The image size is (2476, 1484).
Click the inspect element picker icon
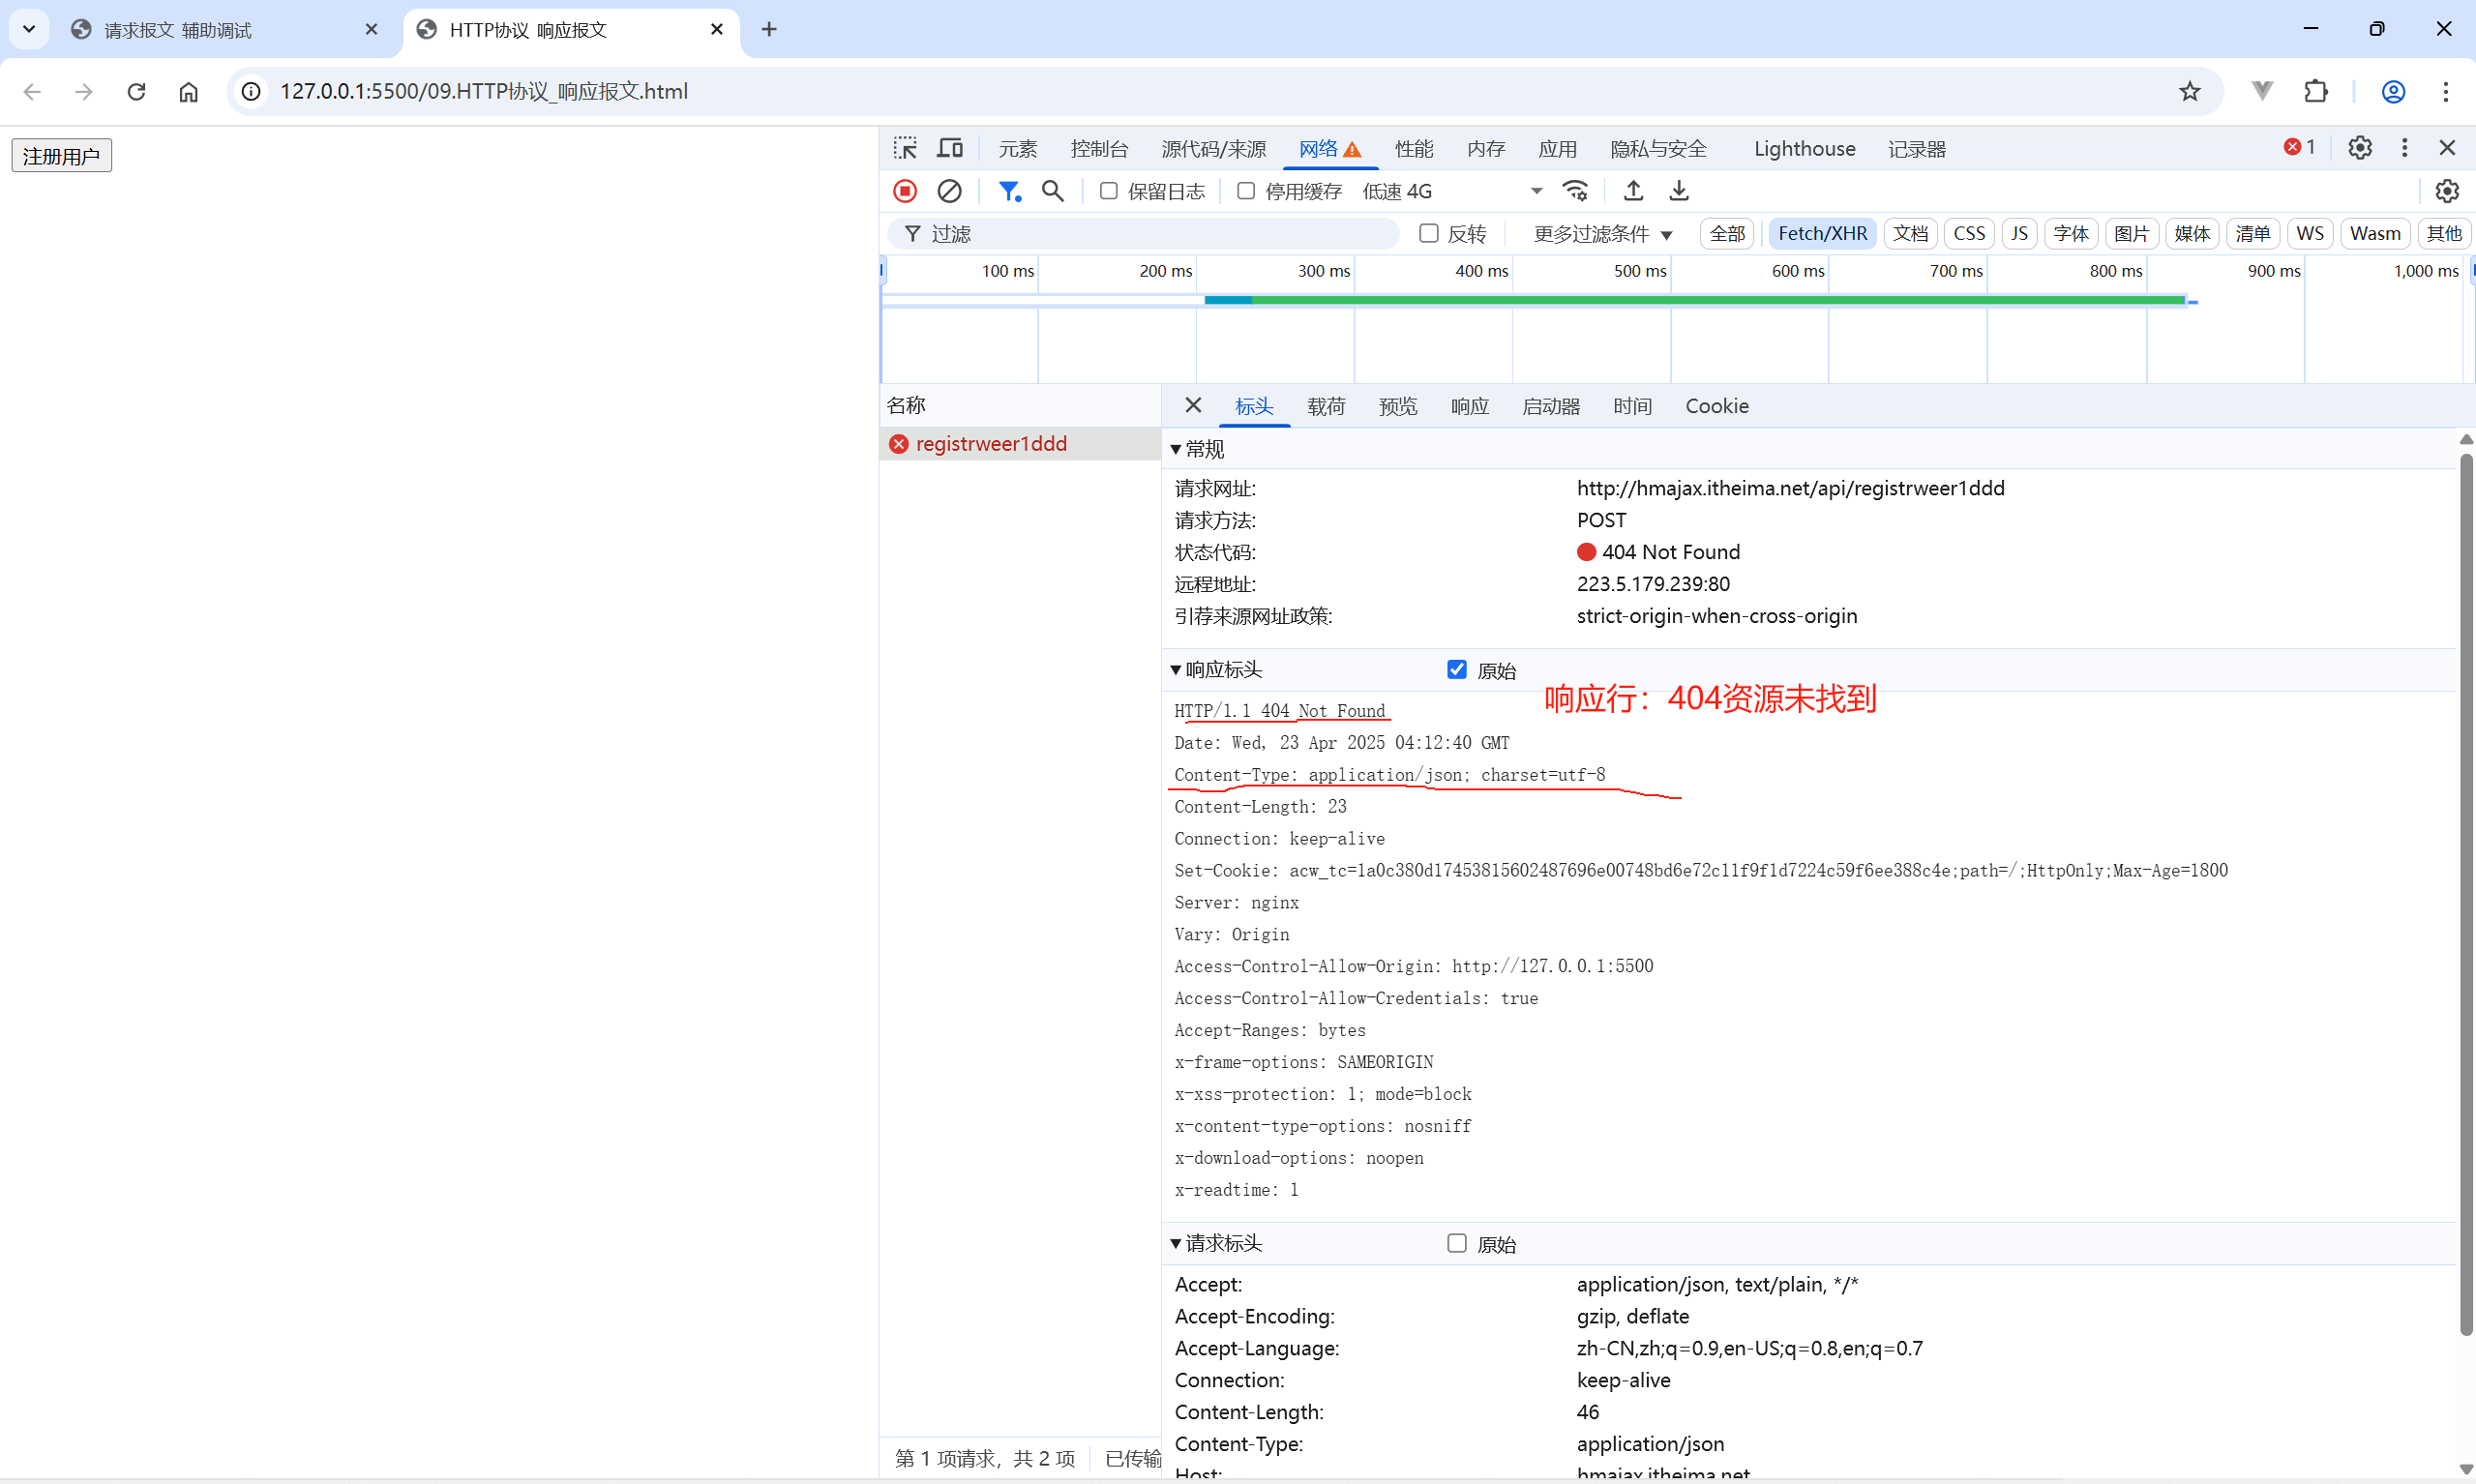(905, 148)
